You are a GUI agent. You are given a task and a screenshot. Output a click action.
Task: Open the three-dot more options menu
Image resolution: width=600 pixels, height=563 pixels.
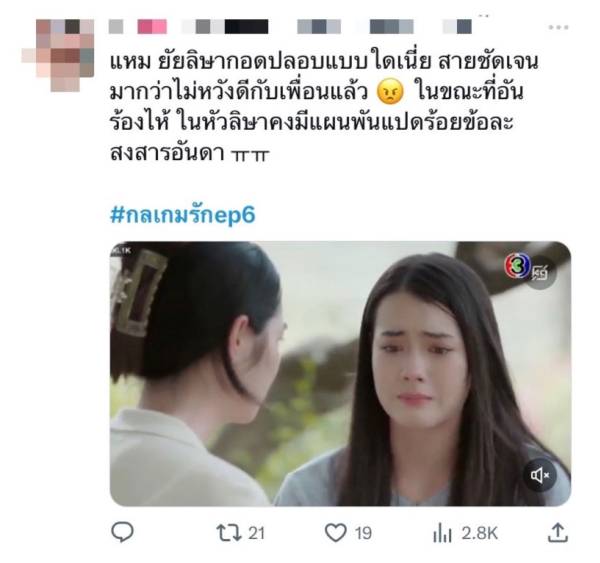pos(558,27)
